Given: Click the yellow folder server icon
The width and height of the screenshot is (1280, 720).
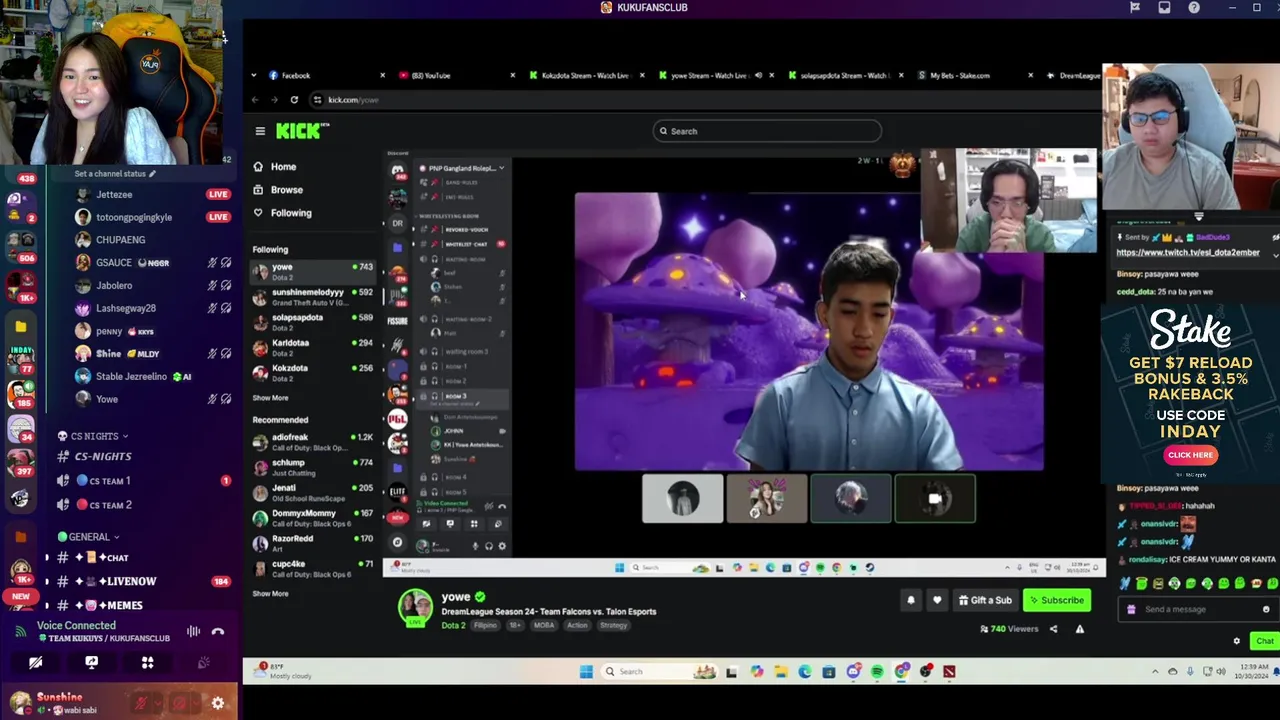Looking at the screenshot, I should [x=21, y=327].
